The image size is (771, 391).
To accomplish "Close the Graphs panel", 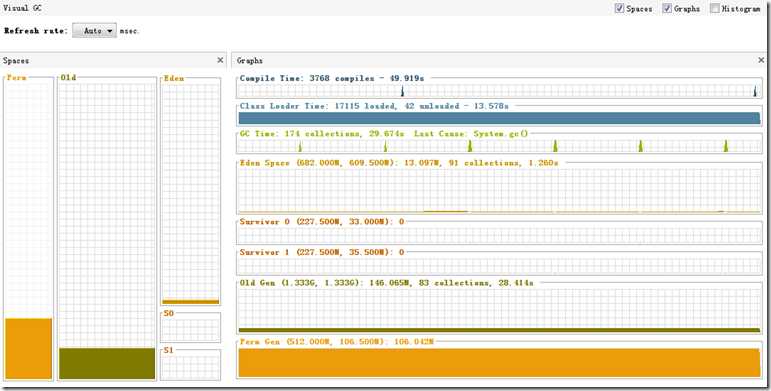I will [761, 60].
